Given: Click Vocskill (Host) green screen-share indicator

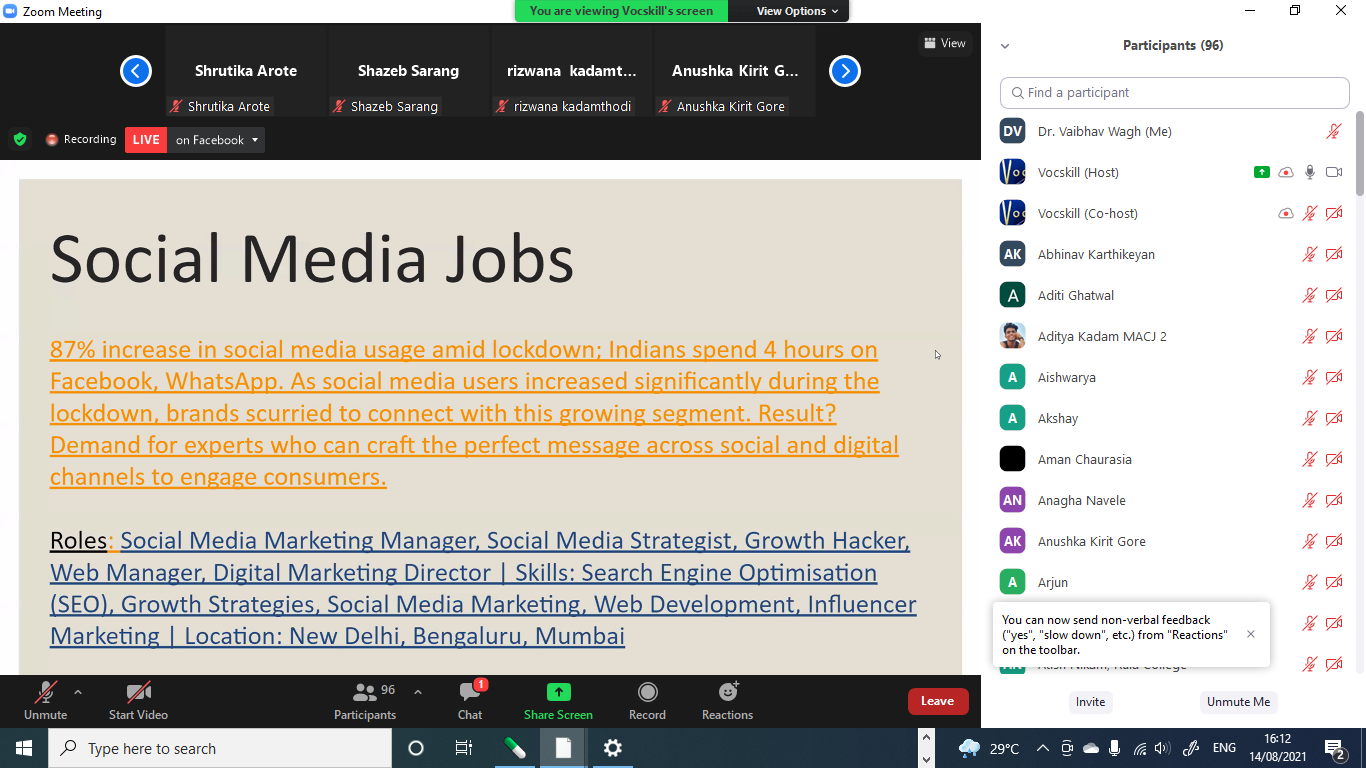Looking at the screenshot, I should [x=1262, y=173].
